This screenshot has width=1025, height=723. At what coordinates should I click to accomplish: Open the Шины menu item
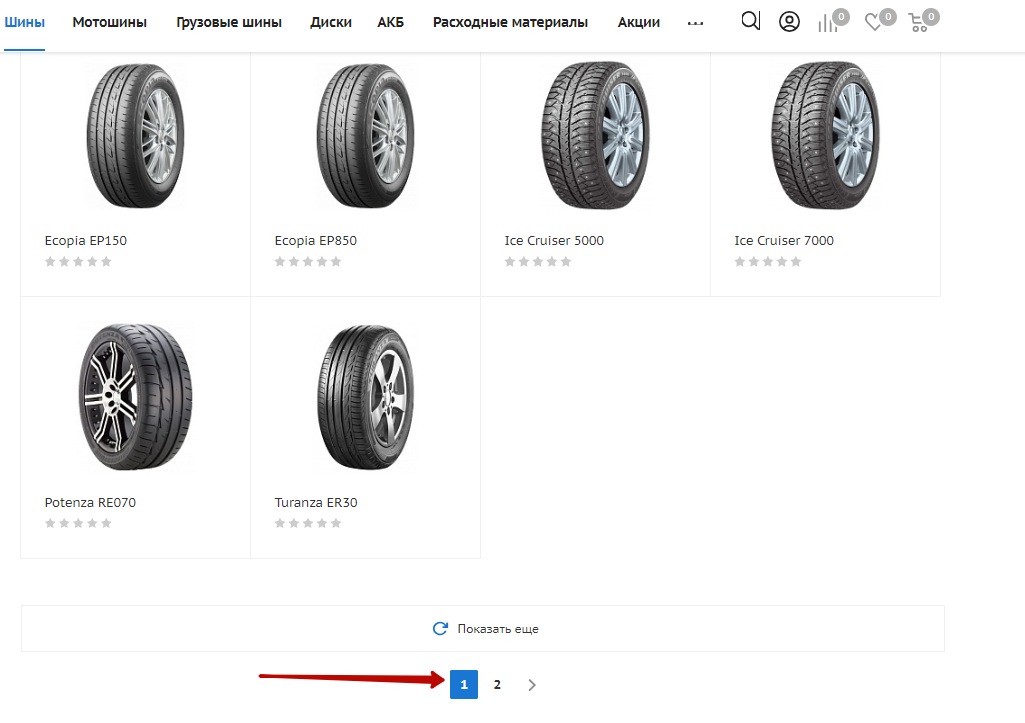[x=24, y=22]
